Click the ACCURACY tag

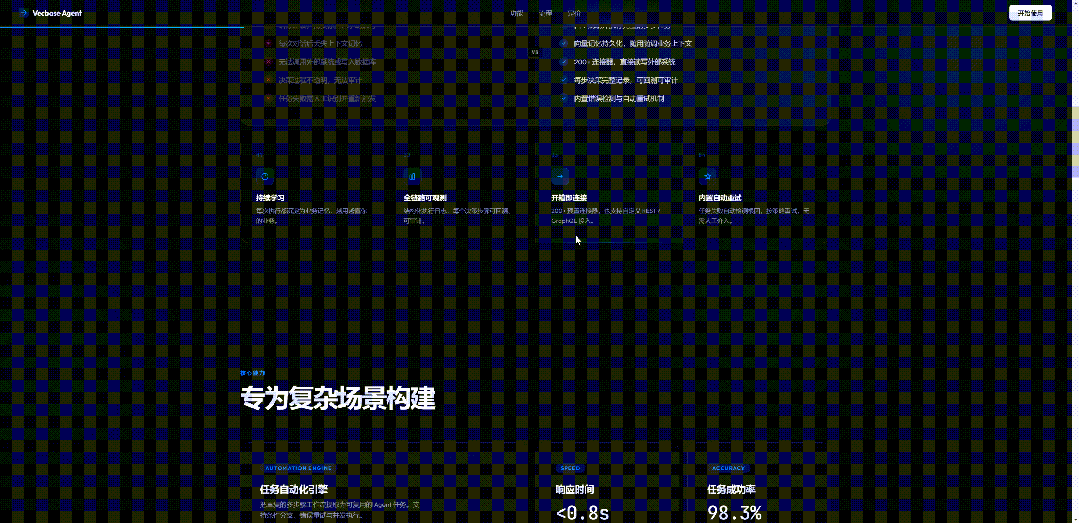[729, 468]
